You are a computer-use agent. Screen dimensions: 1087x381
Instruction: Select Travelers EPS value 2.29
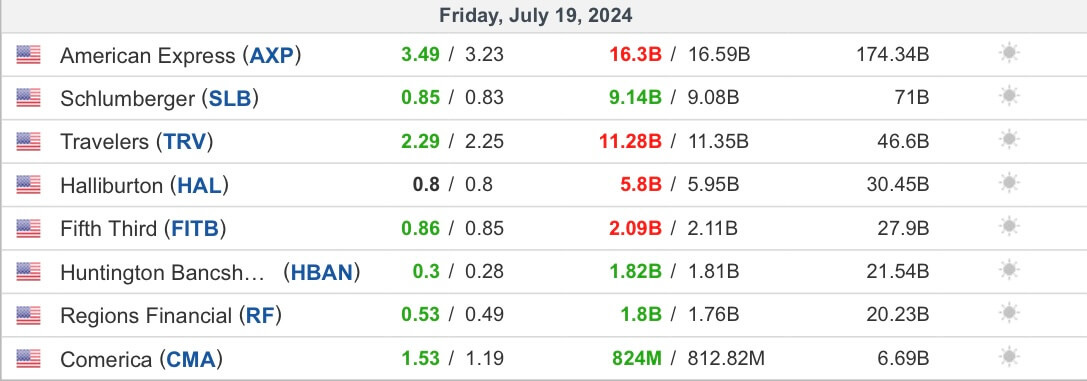(420, 141)
